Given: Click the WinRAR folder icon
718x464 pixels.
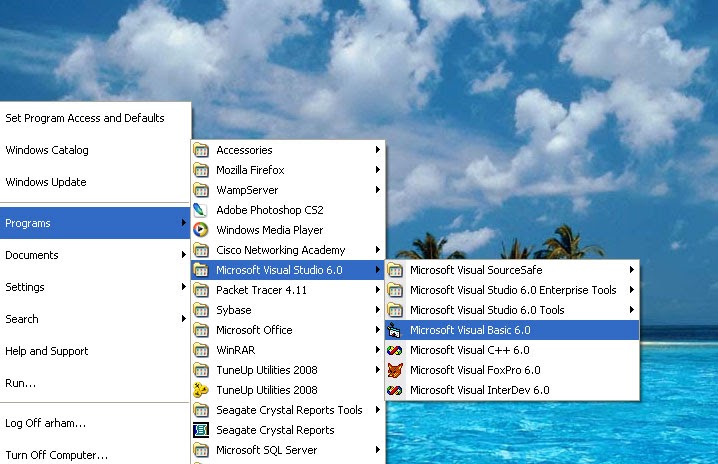Looking at the screenshot, I should pyautogui.click(x=201, y=350).
